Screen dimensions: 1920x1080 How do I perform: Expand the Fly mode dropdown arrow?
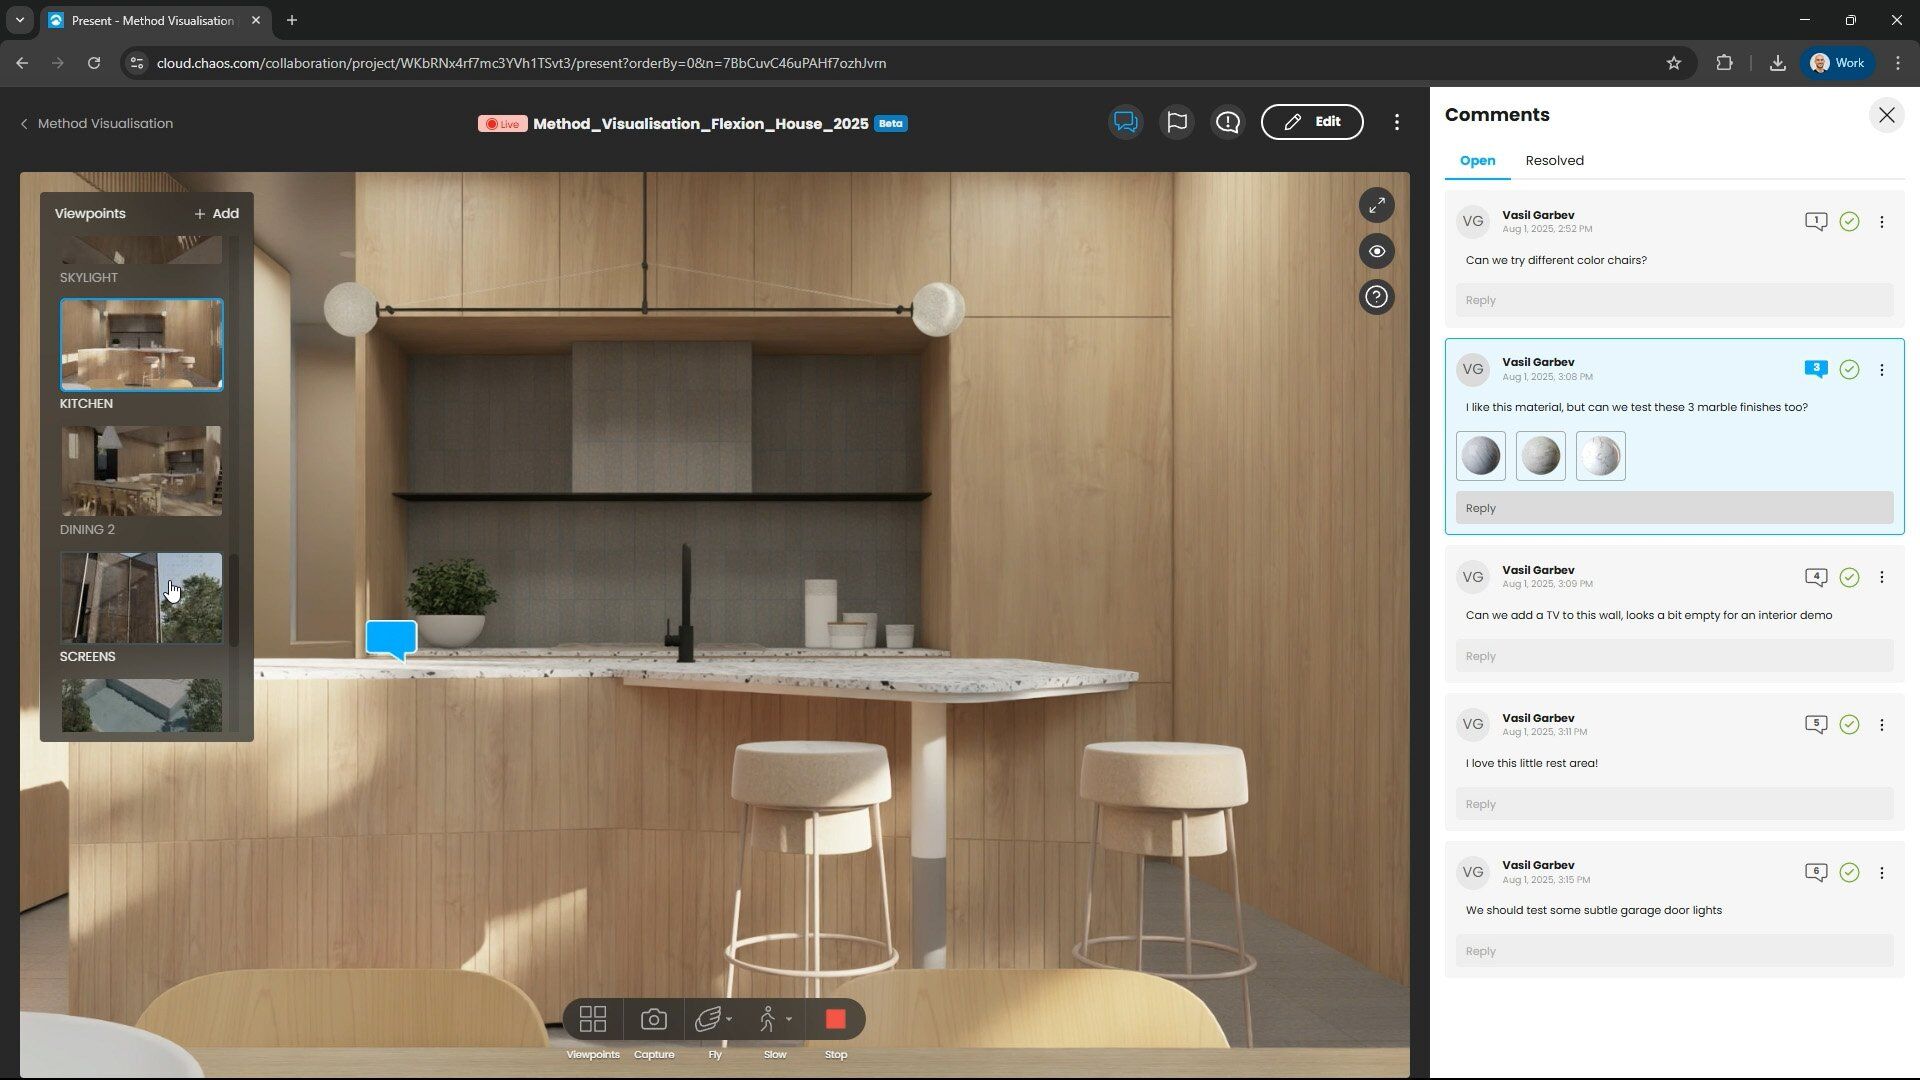(x=728, y=1019)
